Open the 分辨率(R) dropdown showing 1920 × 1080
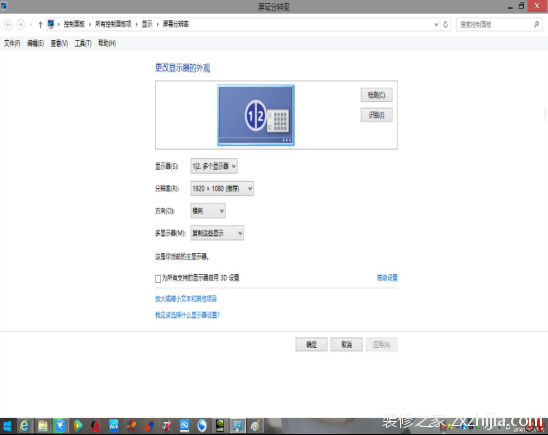 tap(222, 189)
